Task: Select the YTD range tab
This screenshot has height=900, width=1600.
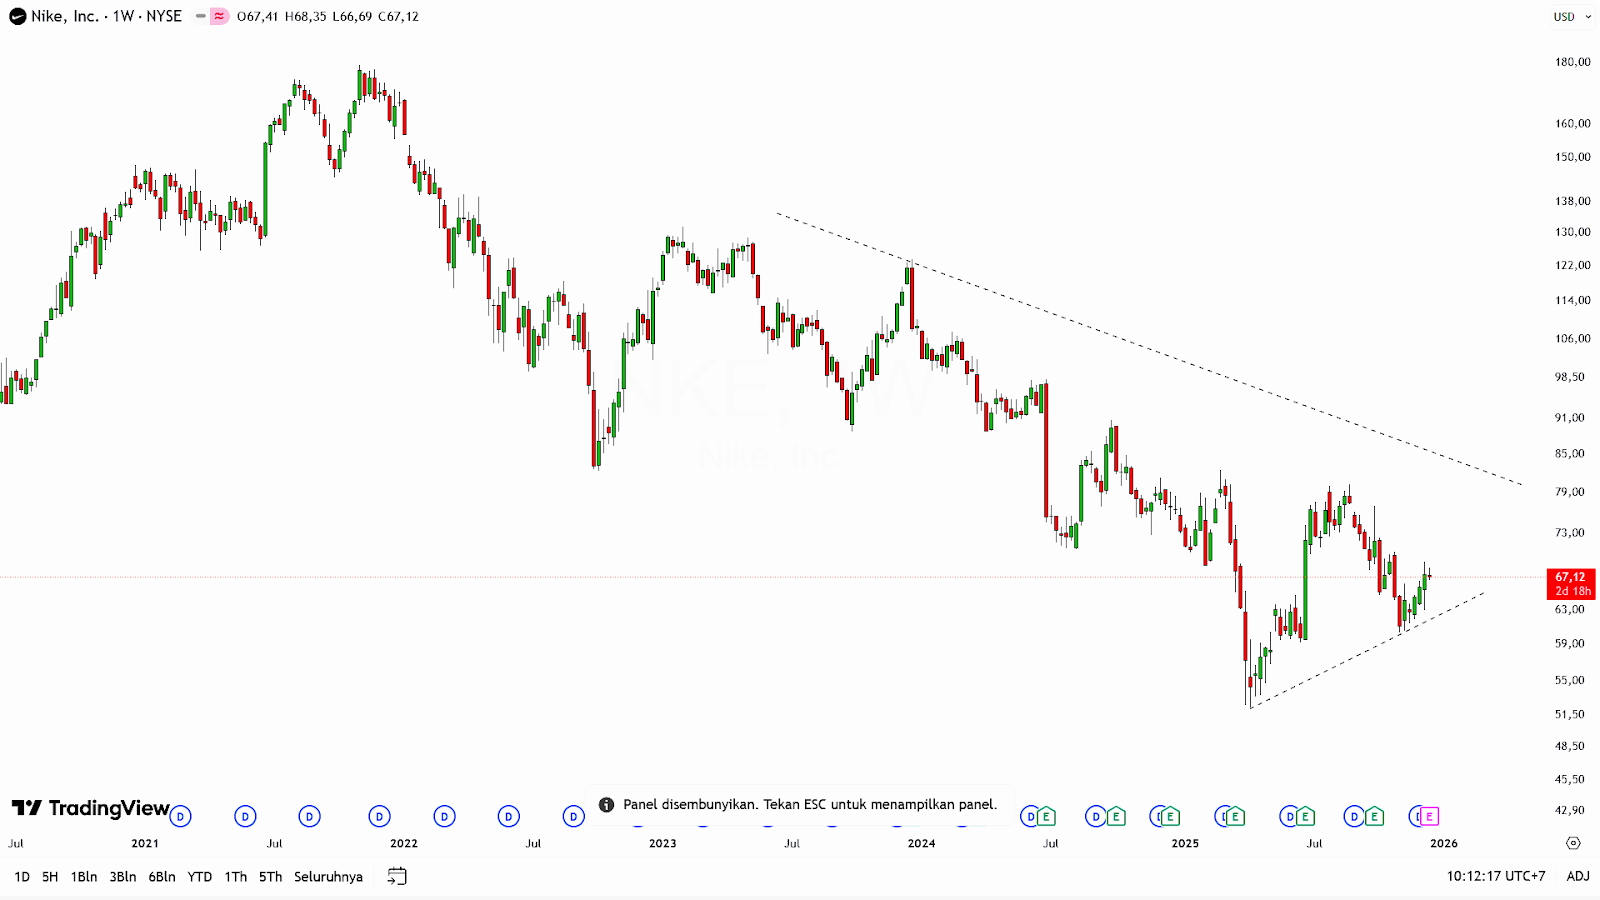Action: pyautogui.click(x=199, y=876)
